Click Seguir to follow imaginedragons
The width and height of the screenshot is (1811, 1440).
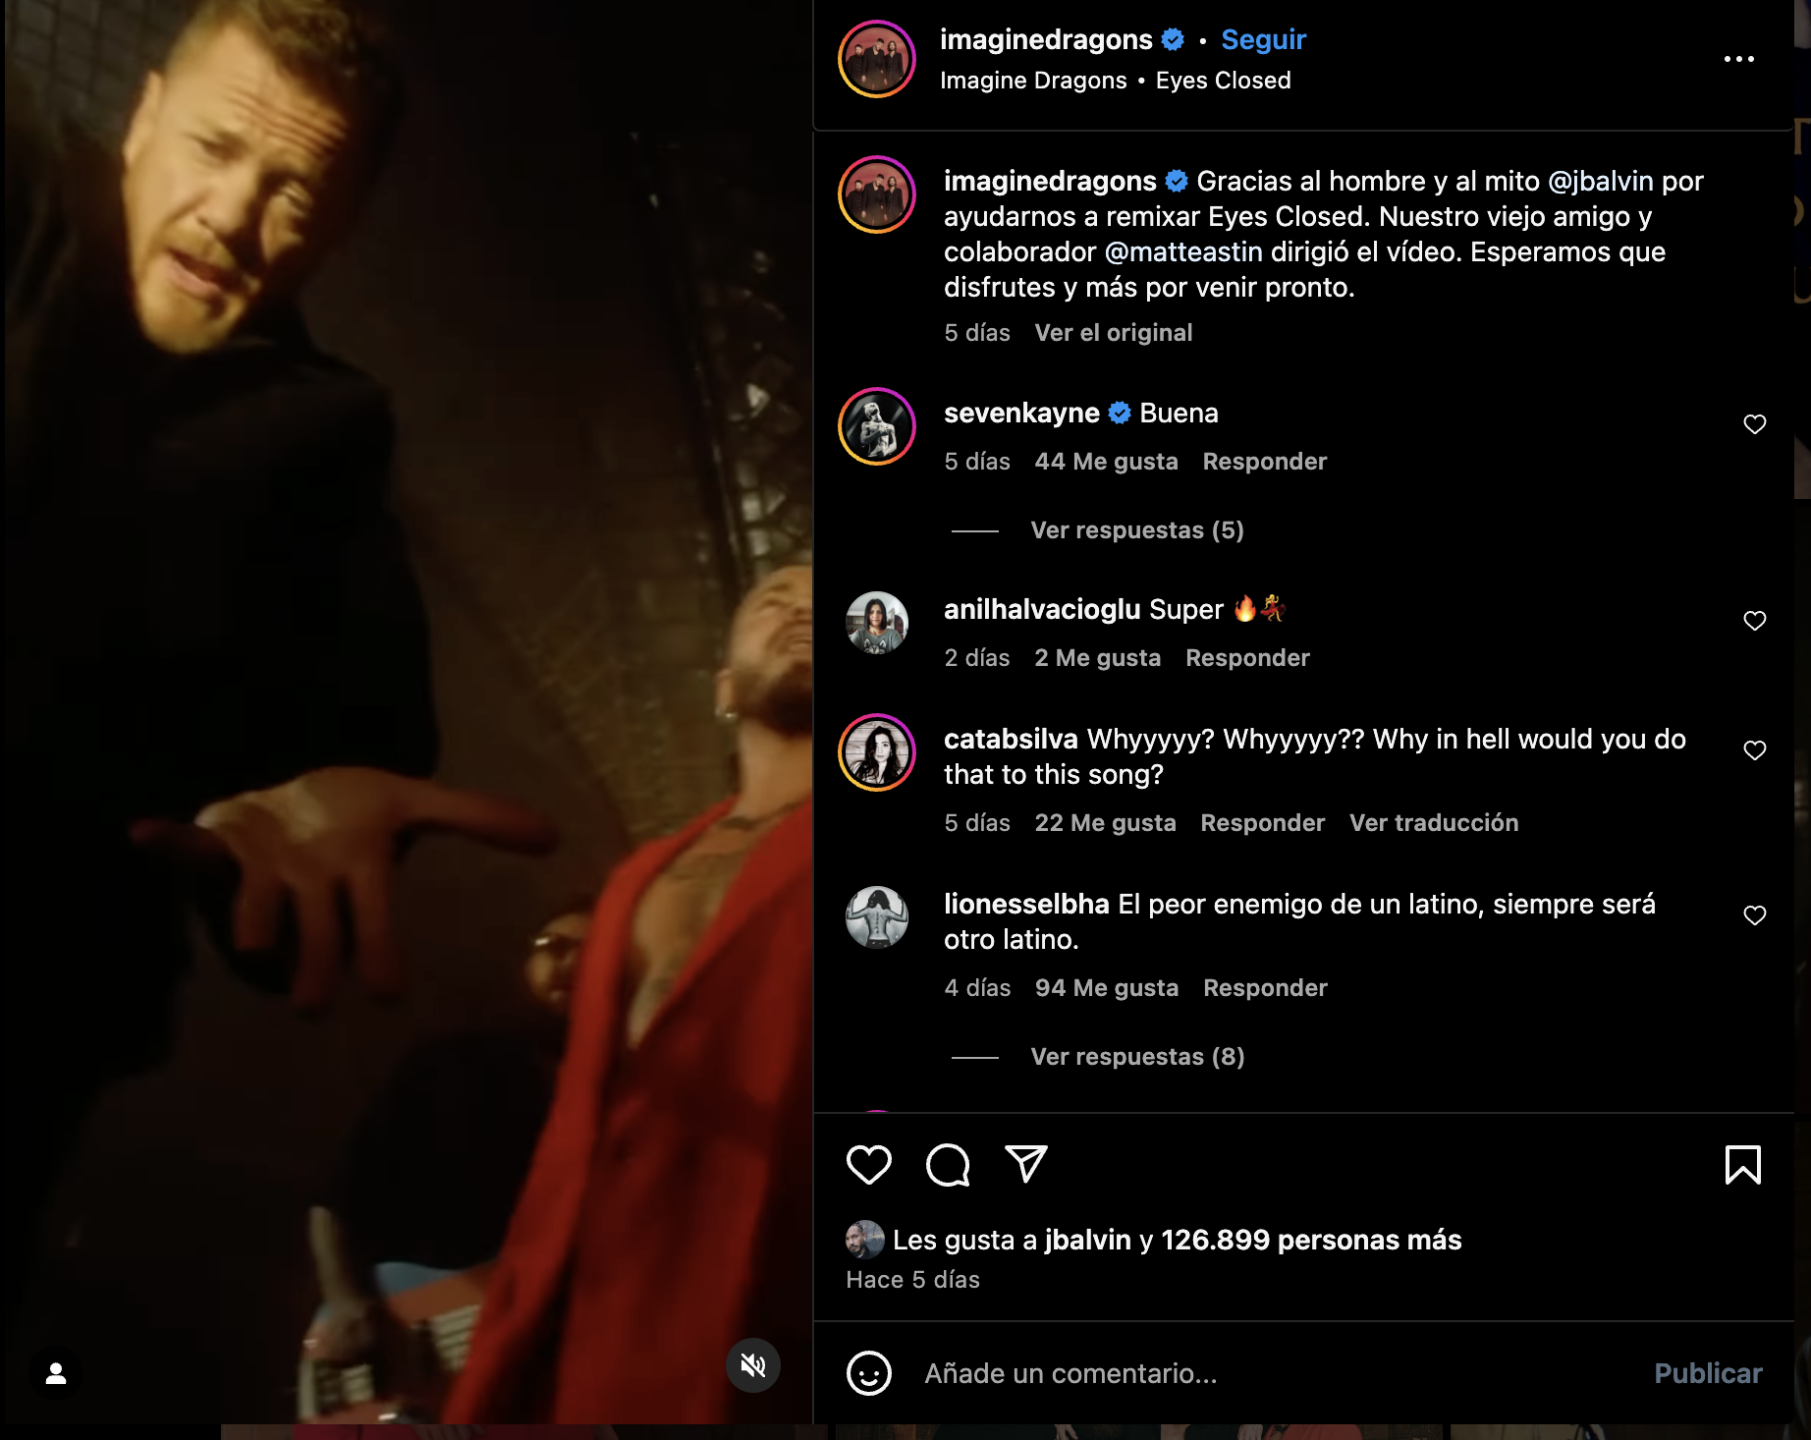[1263, 40]
